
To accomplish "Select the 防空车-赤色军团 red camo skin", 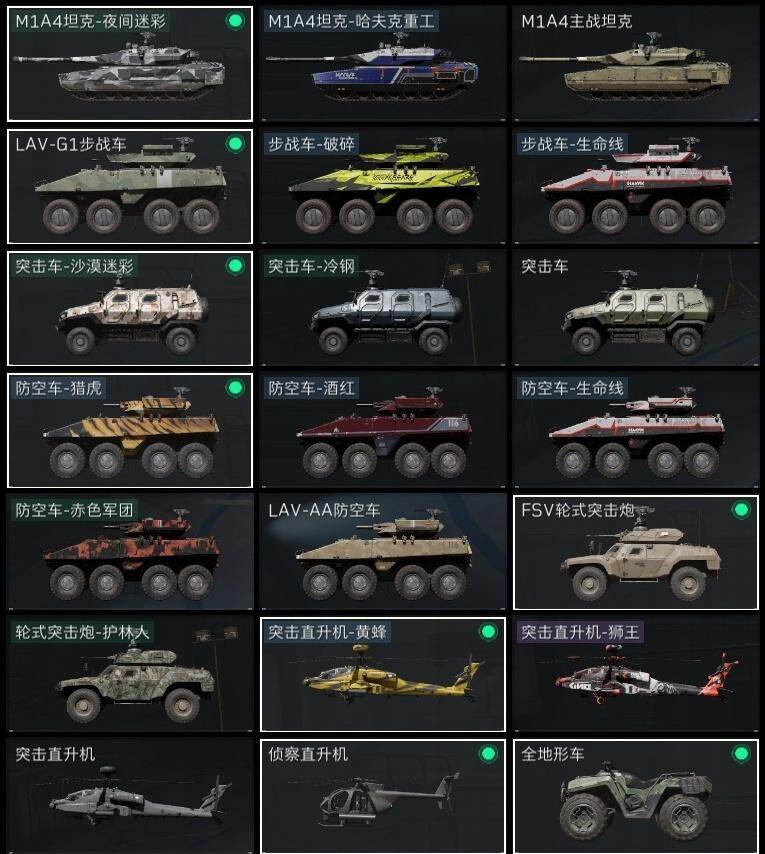I will pyautogui.click(x=130, y=552).
